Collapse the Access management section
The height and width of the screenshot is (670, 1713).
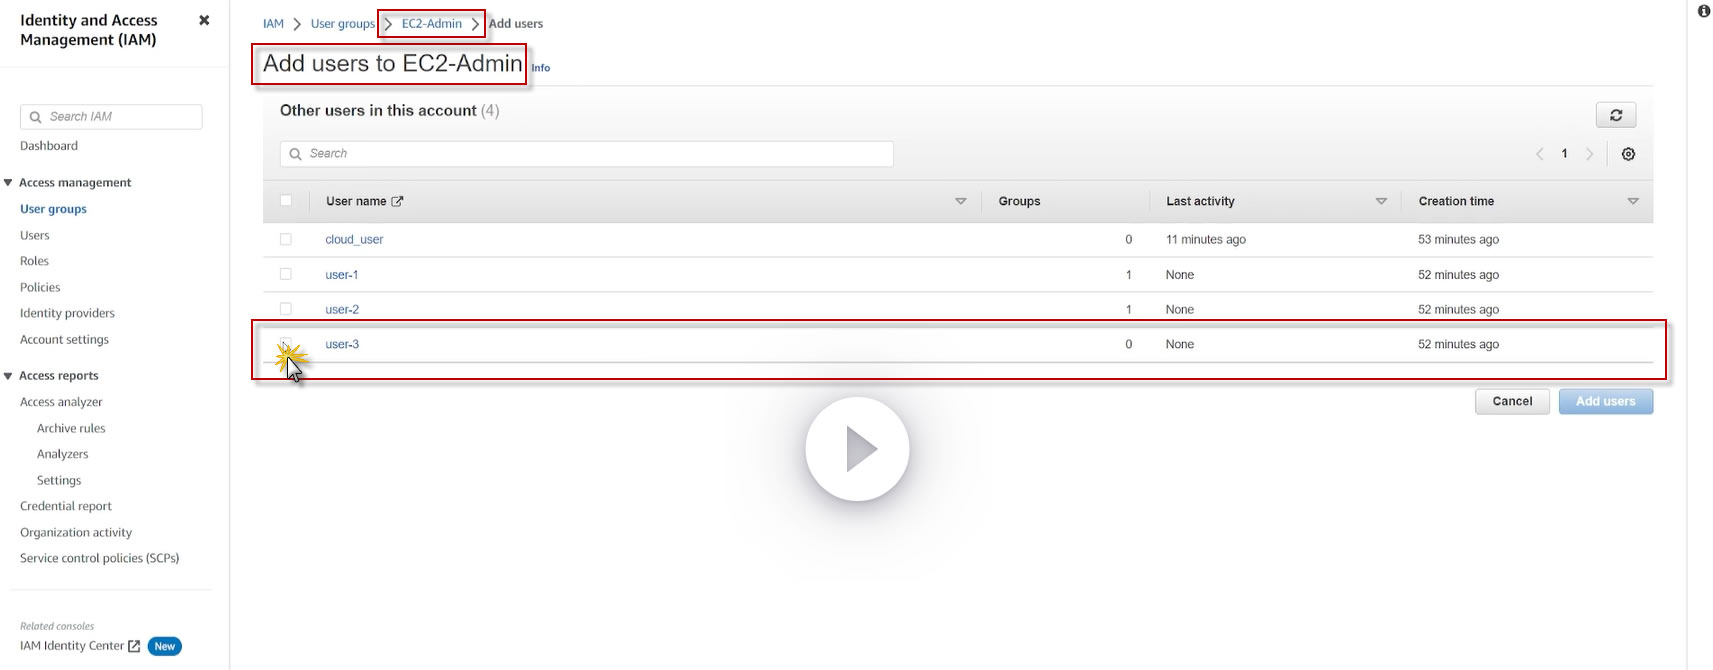(8, 182)
